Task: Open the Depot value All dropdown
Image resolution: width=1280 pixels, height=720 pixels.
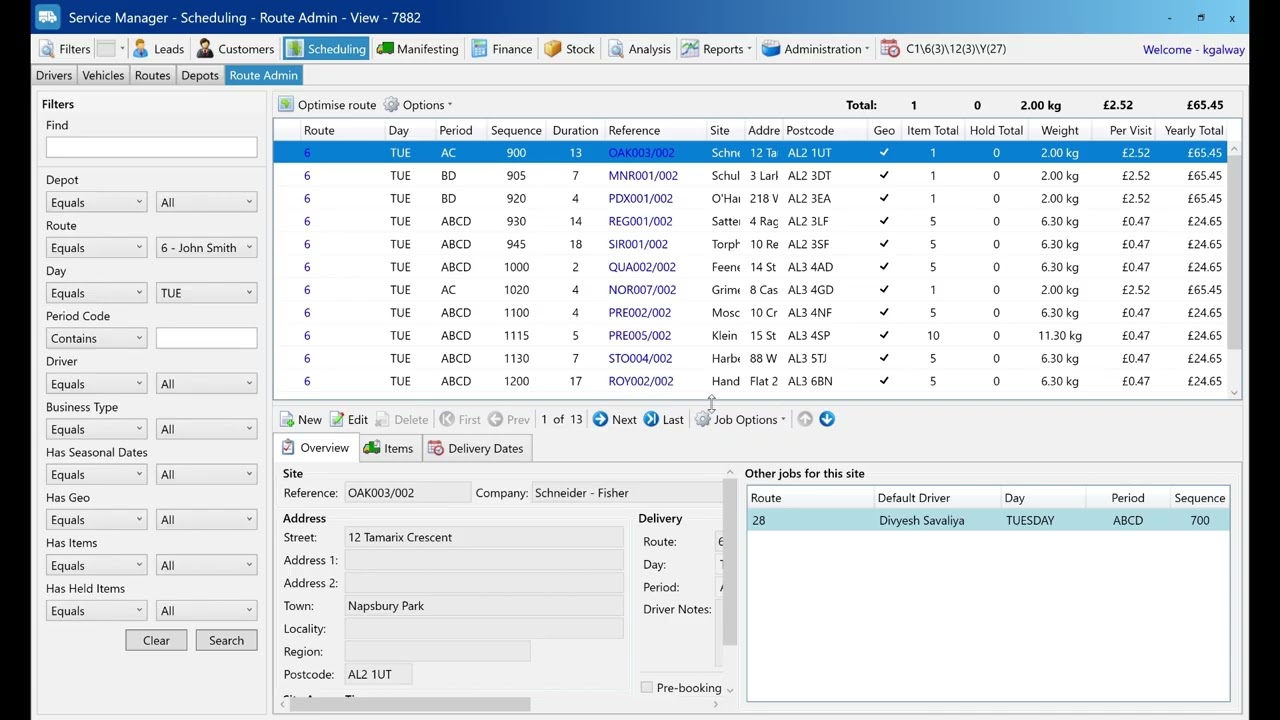Action: point(206,203)
